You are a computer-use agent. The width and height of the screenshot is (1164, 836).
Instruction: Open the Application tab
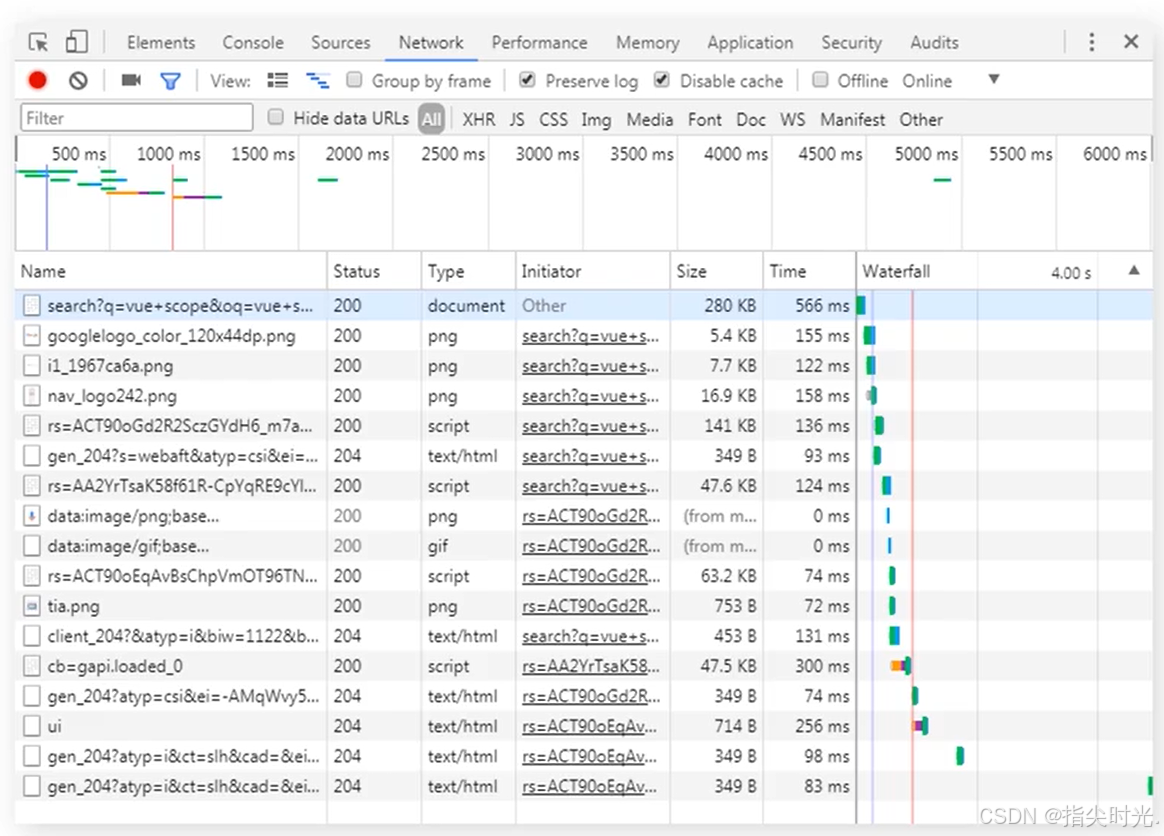[751, 43]
